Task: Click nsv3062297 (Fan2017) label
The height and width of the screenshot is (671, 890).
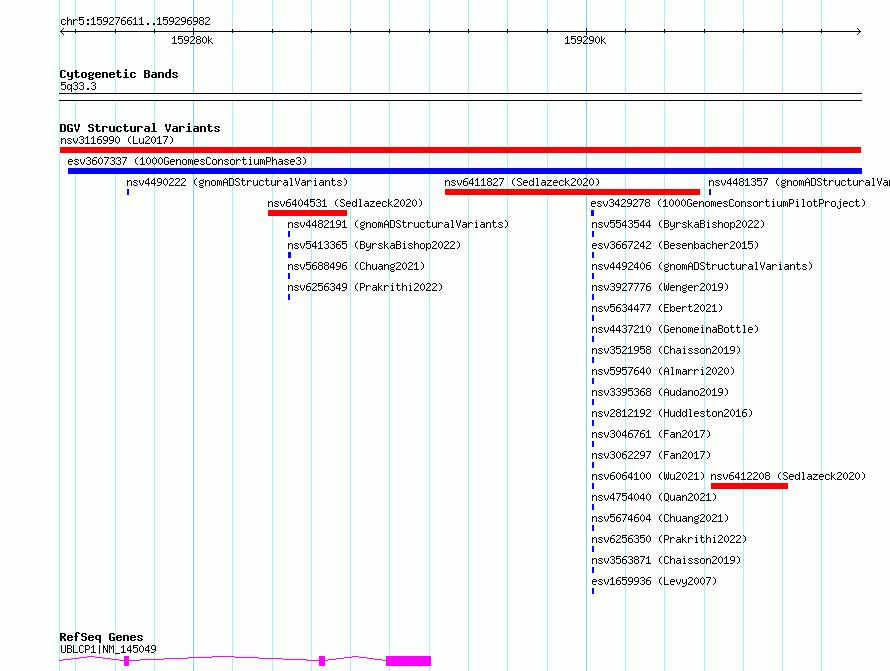Action: (651, 455)
